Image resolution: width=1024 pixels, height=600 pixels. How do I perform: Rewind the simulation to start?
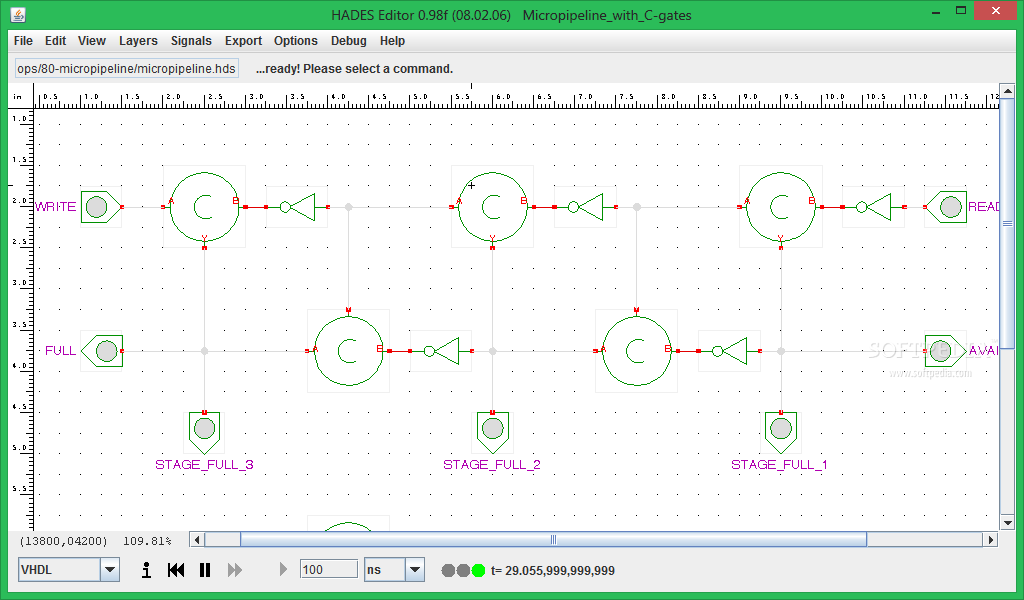[176, 570]
